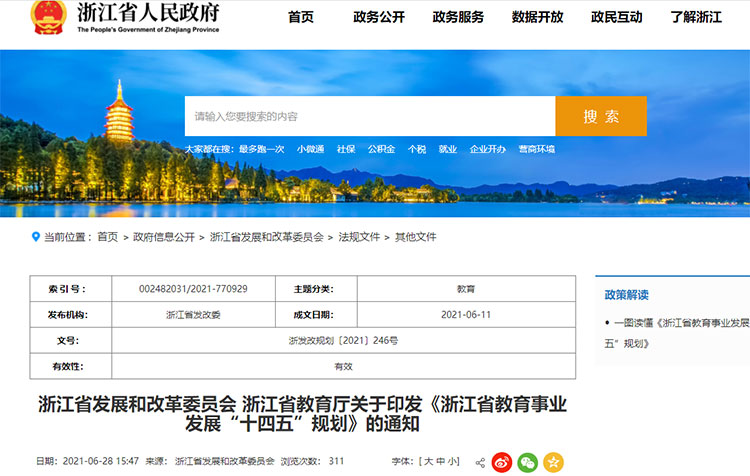Click the yellow star favorite icon
Image resolution: width=750 pixels, height=476 pixels.
(x=553, y=462)
